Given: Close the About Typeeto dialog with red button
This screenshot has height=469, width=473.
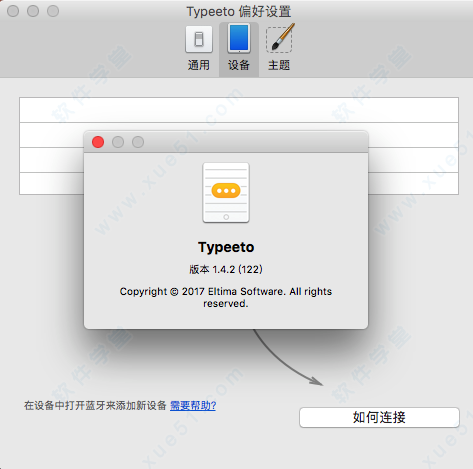Looking at the screenshot, I should [98, 142].
